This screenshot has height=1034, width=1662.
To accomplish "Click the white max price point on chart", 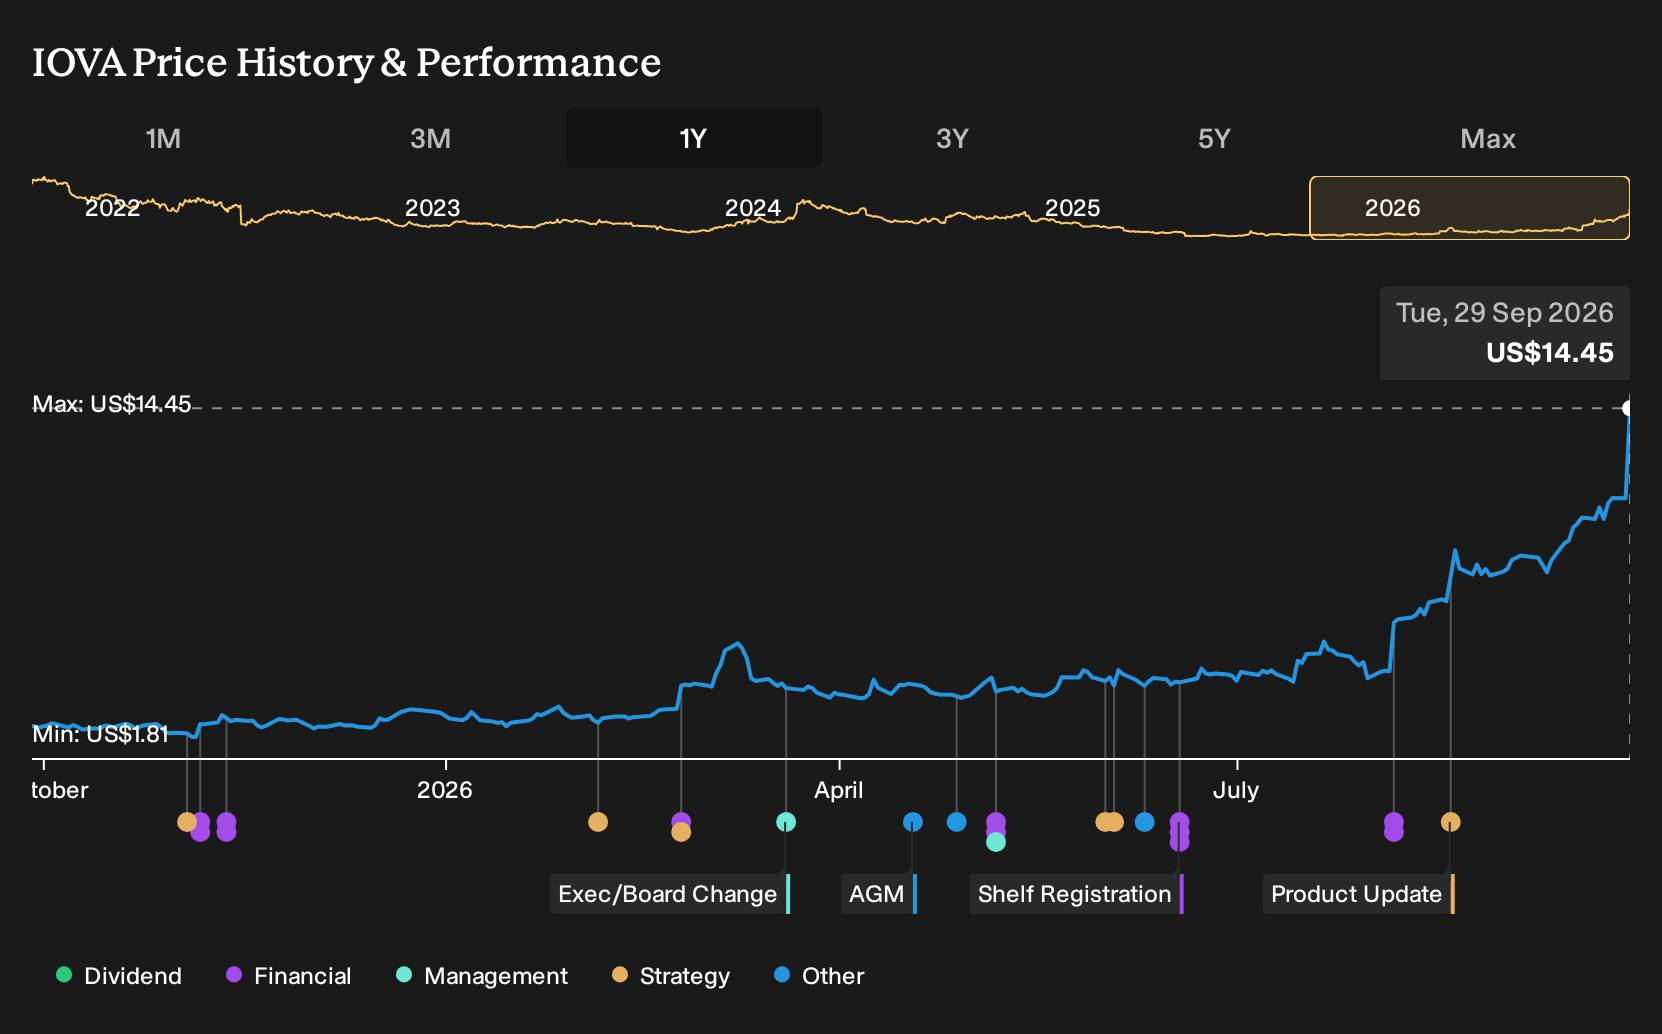I will [x=1628, y=408].
